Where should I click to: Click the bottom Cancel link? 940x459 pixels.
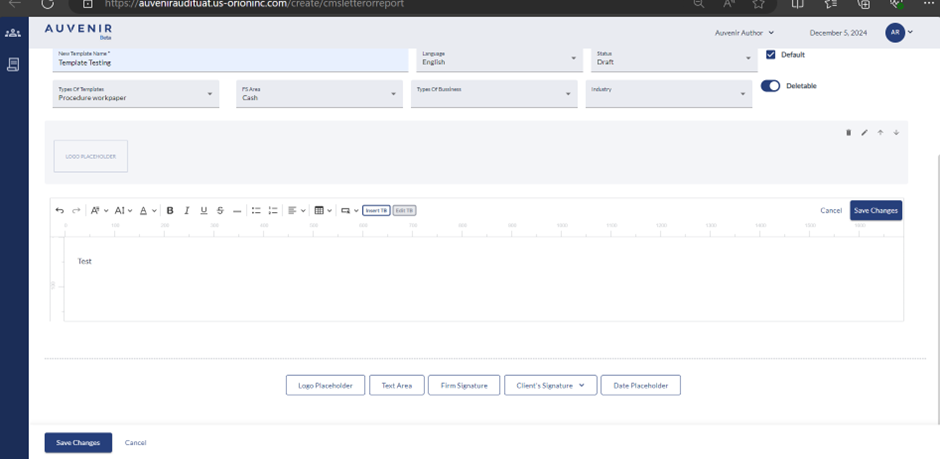(x=135, y=442)
